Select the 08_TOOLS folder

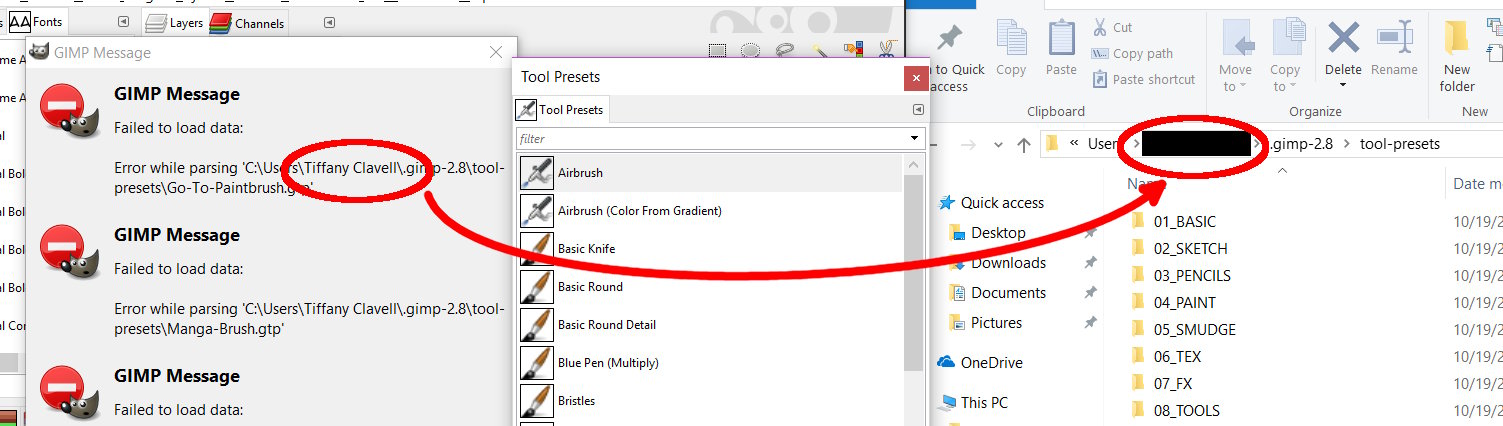(1175, 410)
